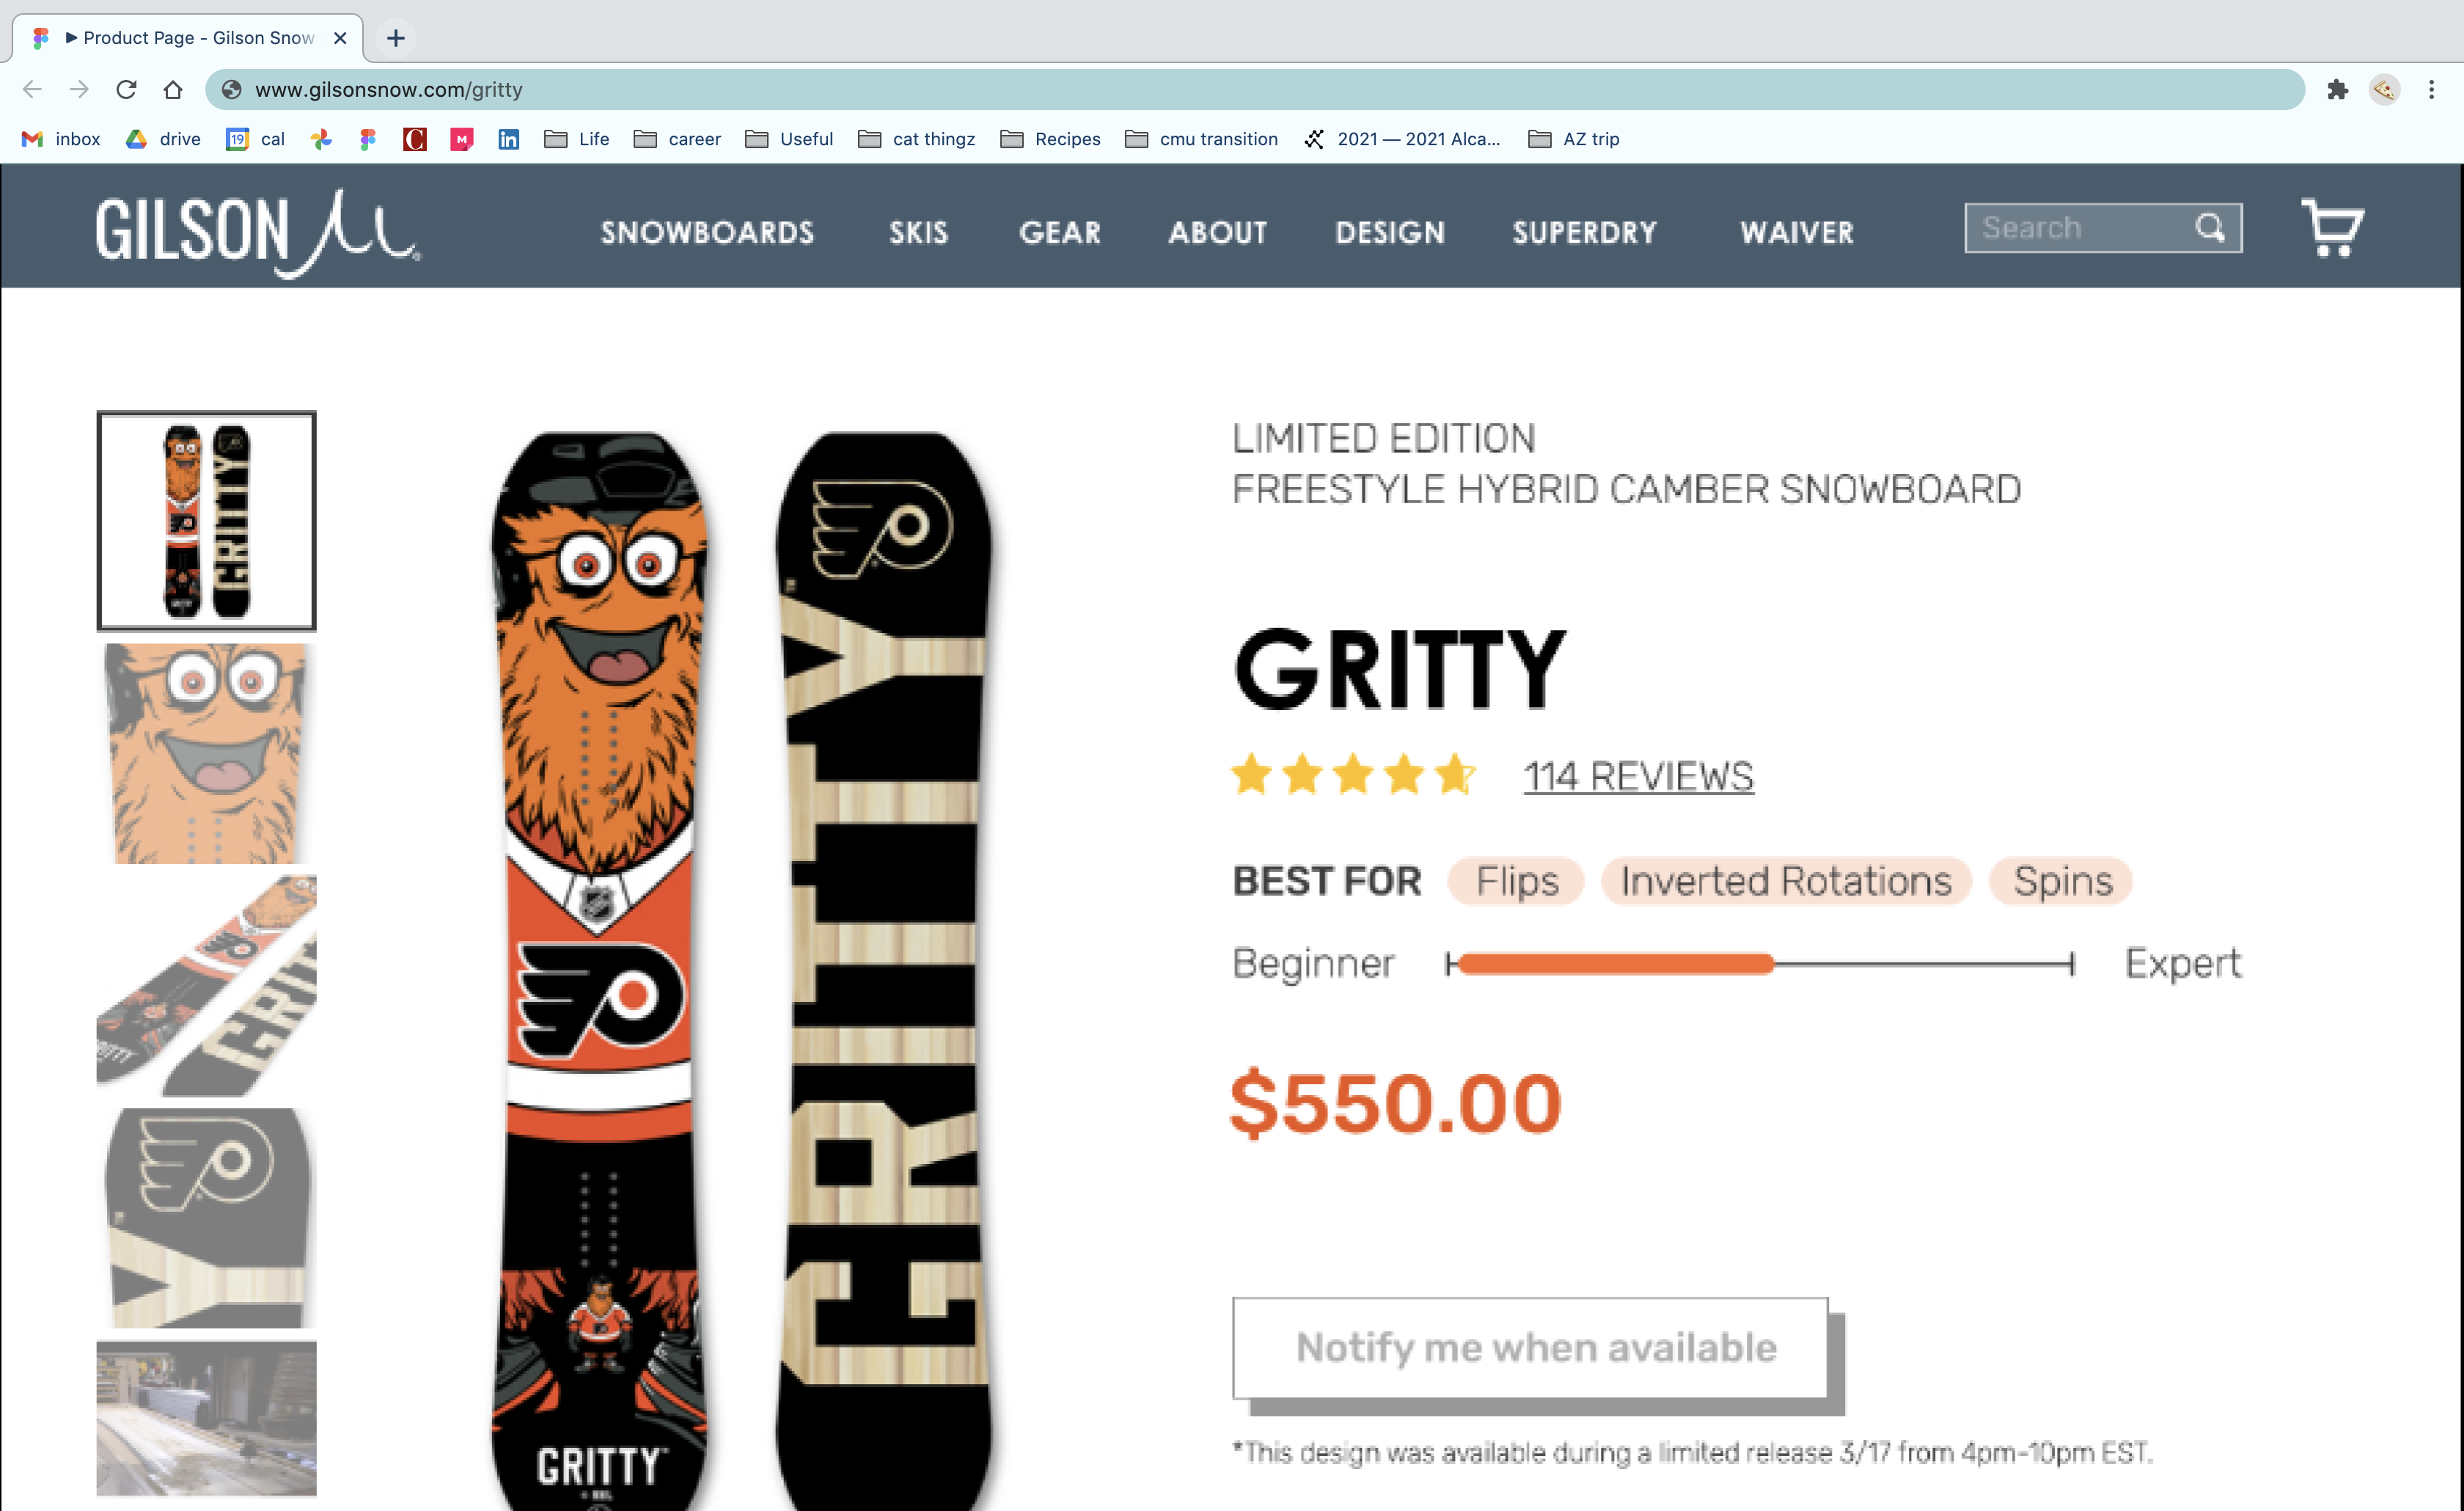
Task: Open the shopping cart icon
Action: point(2332,227)
